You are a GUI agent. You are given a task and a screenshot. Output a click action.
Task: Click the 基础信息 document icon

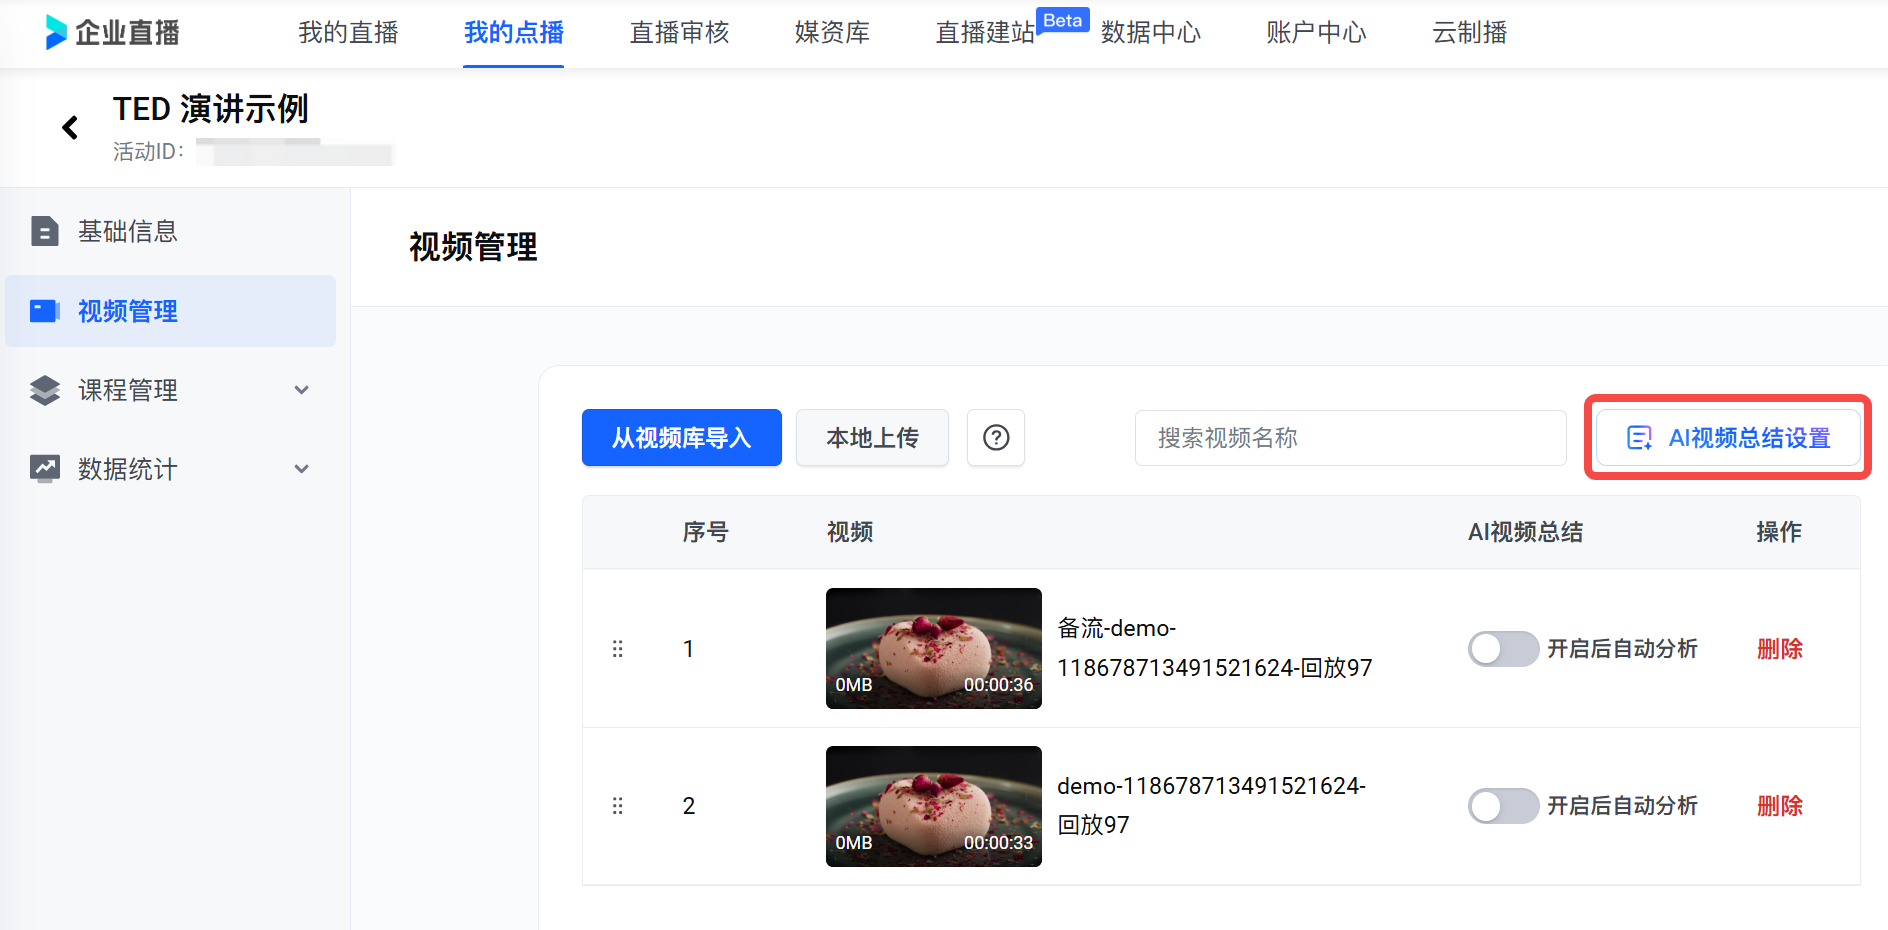(x=45, y=231)
